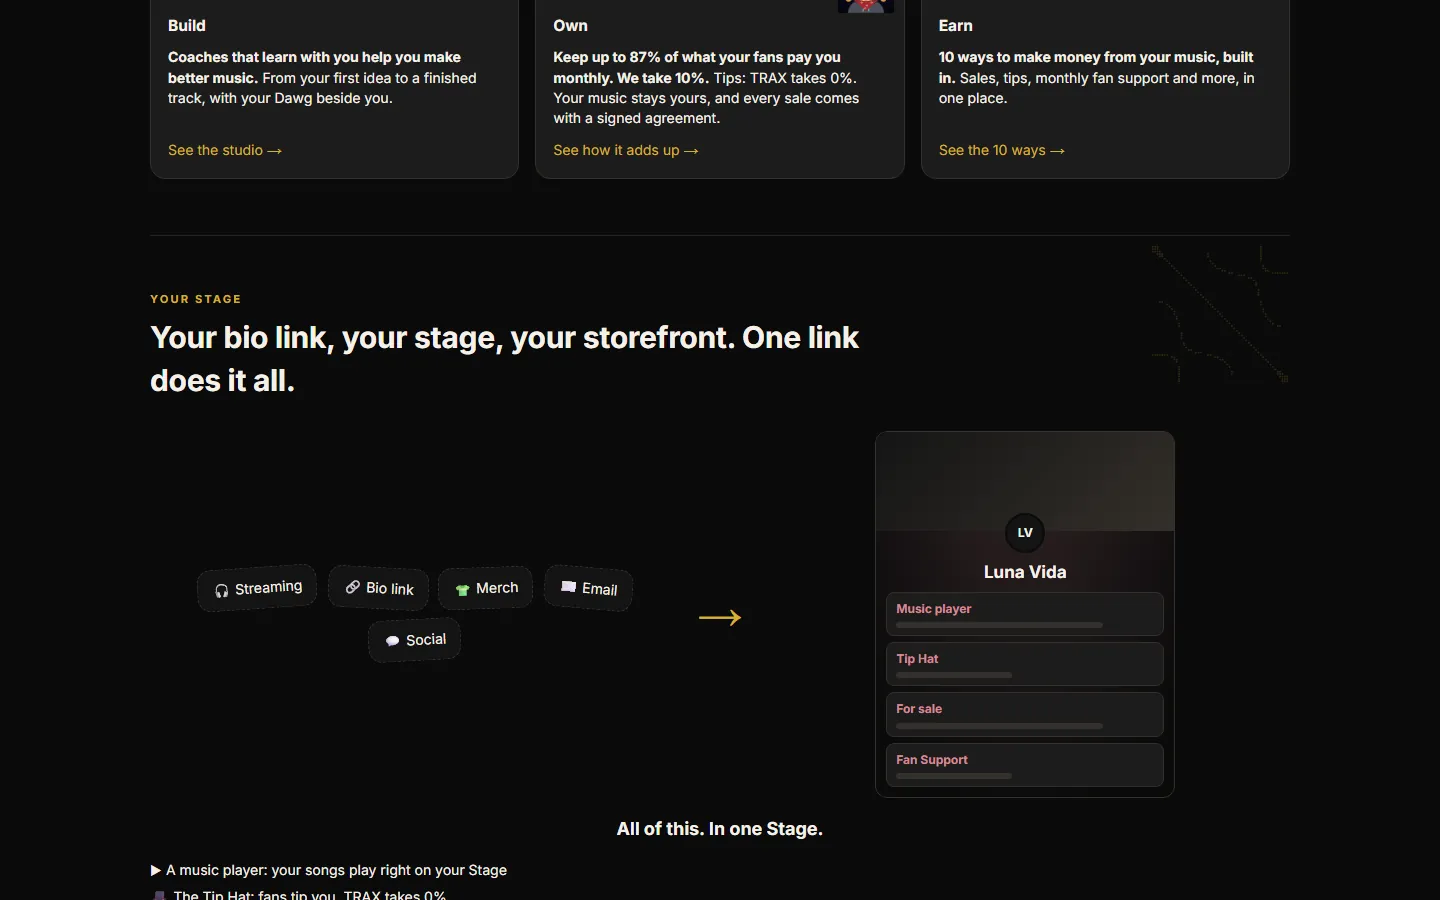Follow the 'See how it adds up' link
The height and width of the screenshot is (900, 1440).
(626, 150)
